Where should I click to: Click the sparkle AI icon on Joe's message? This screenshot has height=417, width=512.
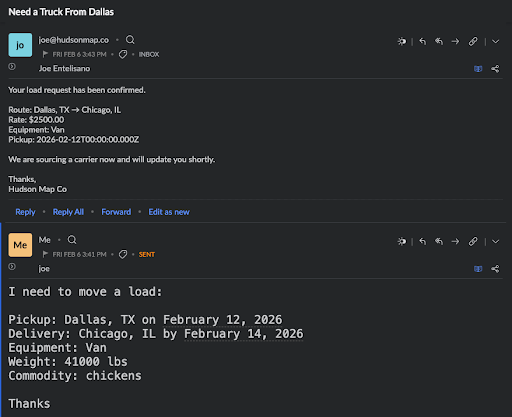tap(402, 41)
